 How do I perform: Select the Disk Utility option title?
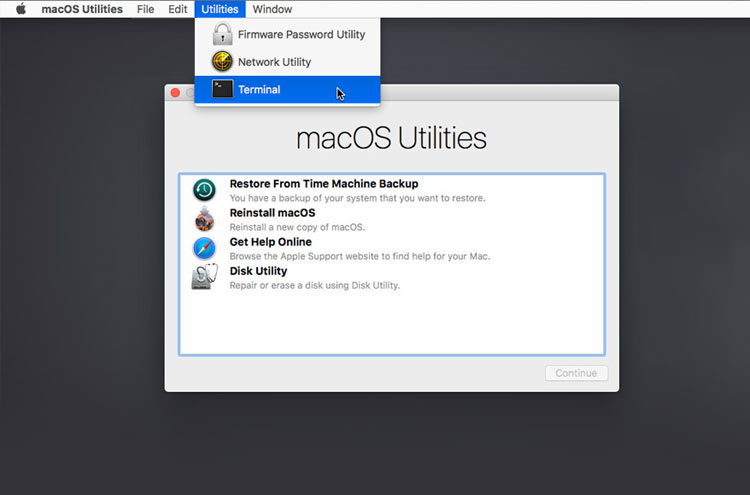tap(258, 271)
